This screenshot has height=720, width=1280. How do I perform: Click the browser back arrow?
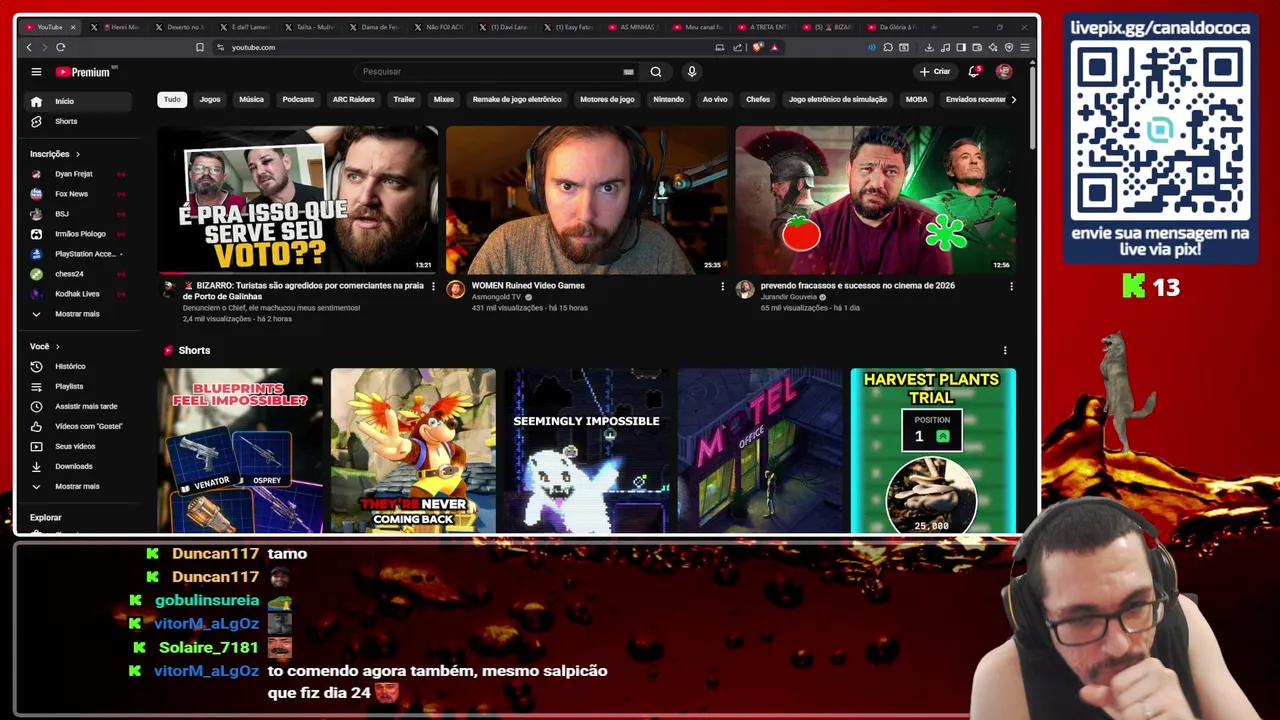tap(29, 47)
